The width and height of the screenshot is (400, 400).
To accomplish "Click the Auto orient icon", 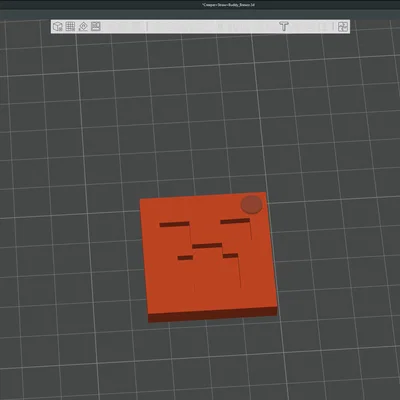I will [83, 27].
